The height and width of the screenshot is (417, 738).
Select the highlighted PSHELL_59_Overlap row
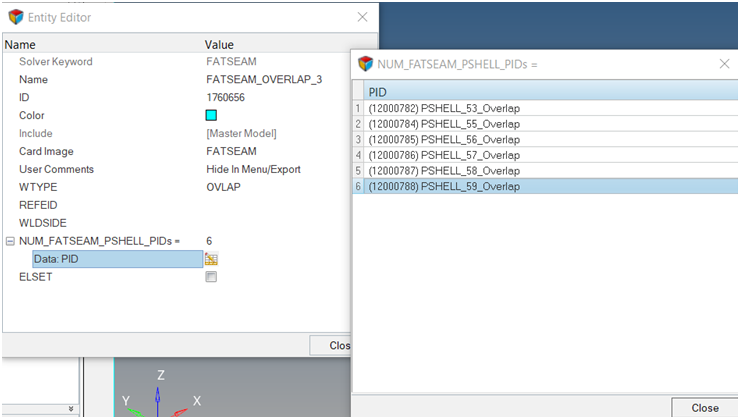(x=443, y=186)
